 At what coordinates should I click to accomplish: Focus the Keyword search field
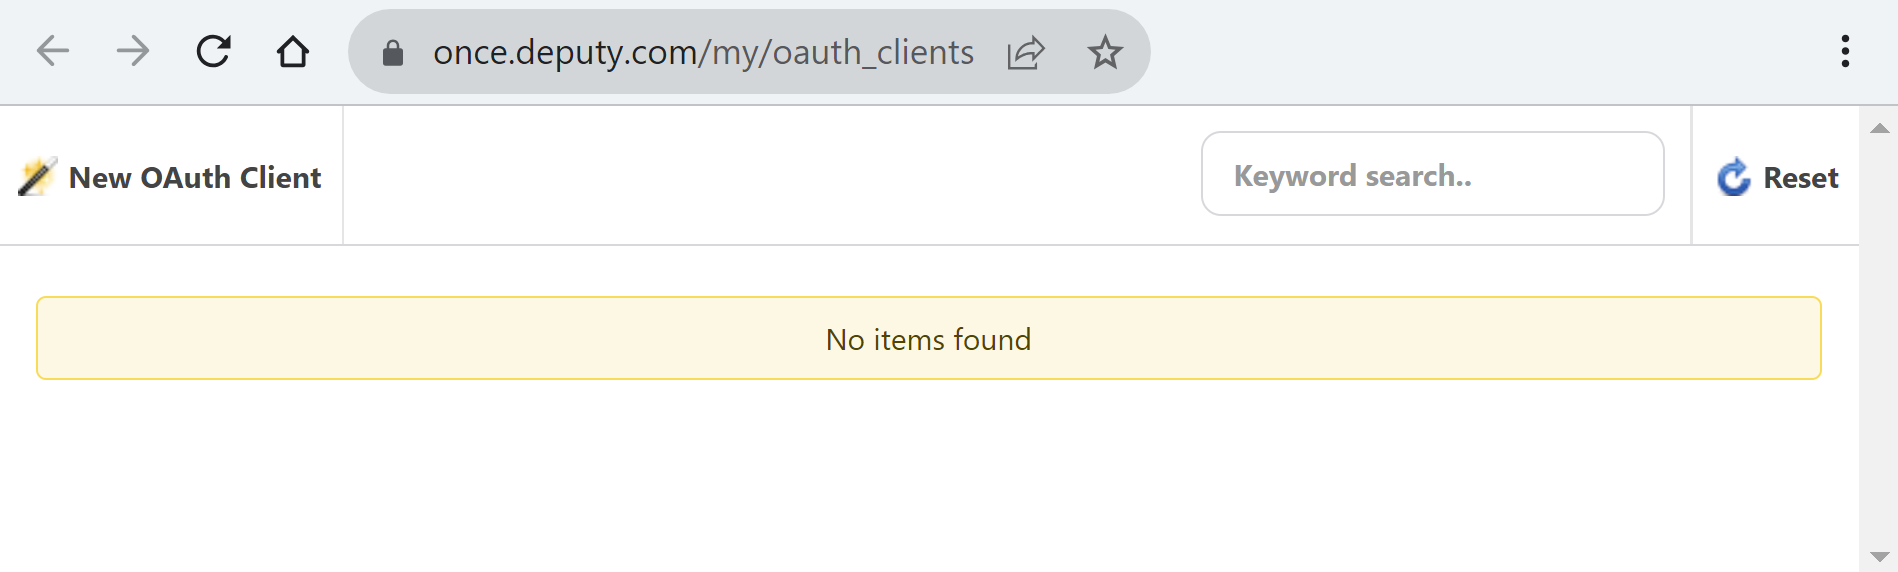pos(1432,175)
